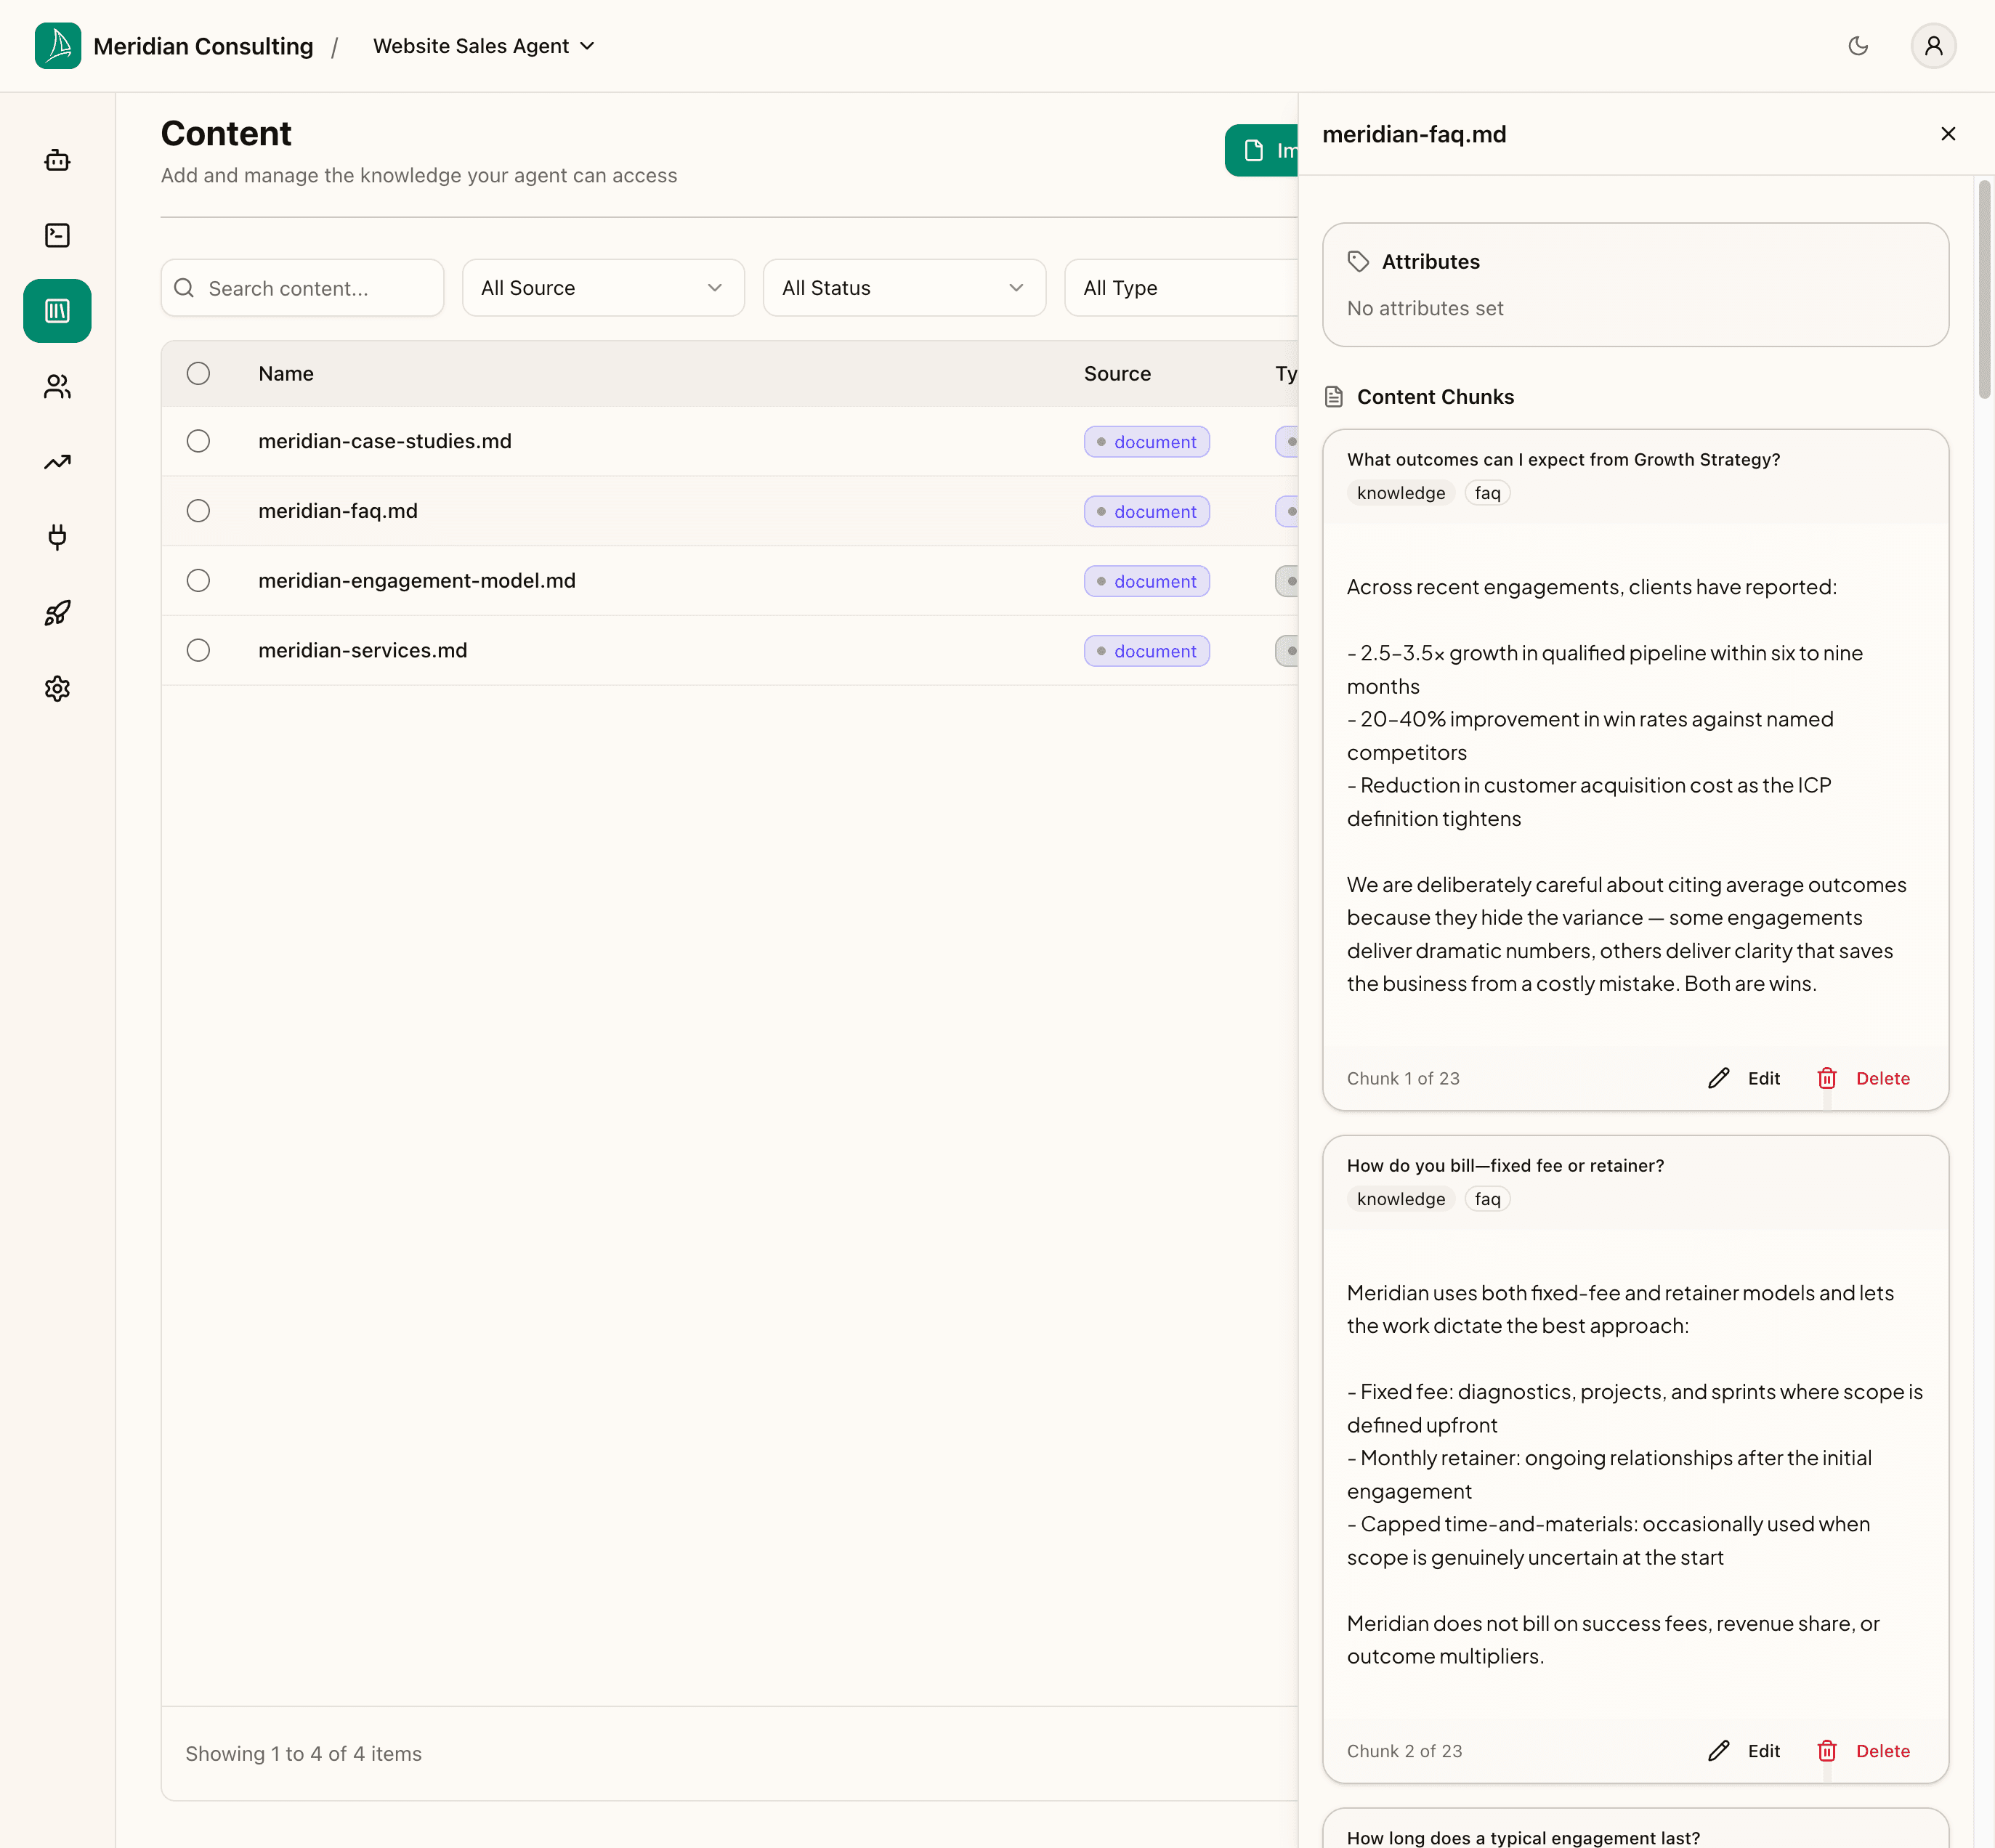The height and width of the screenshot is (1848, 1995).
Task: Click the pencil icon for Chunk 1
Action: point(1718,1078)
